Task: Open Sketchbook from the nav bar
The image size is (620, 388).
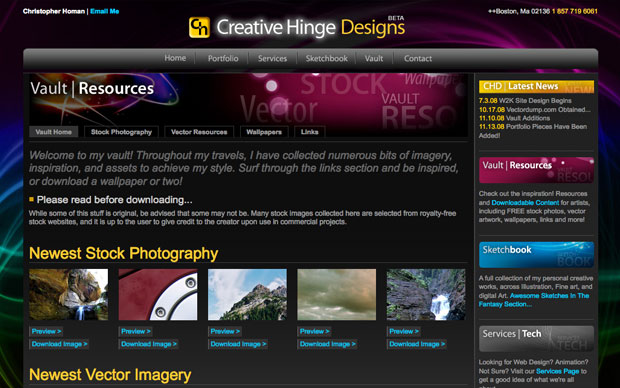Action: 326,58
